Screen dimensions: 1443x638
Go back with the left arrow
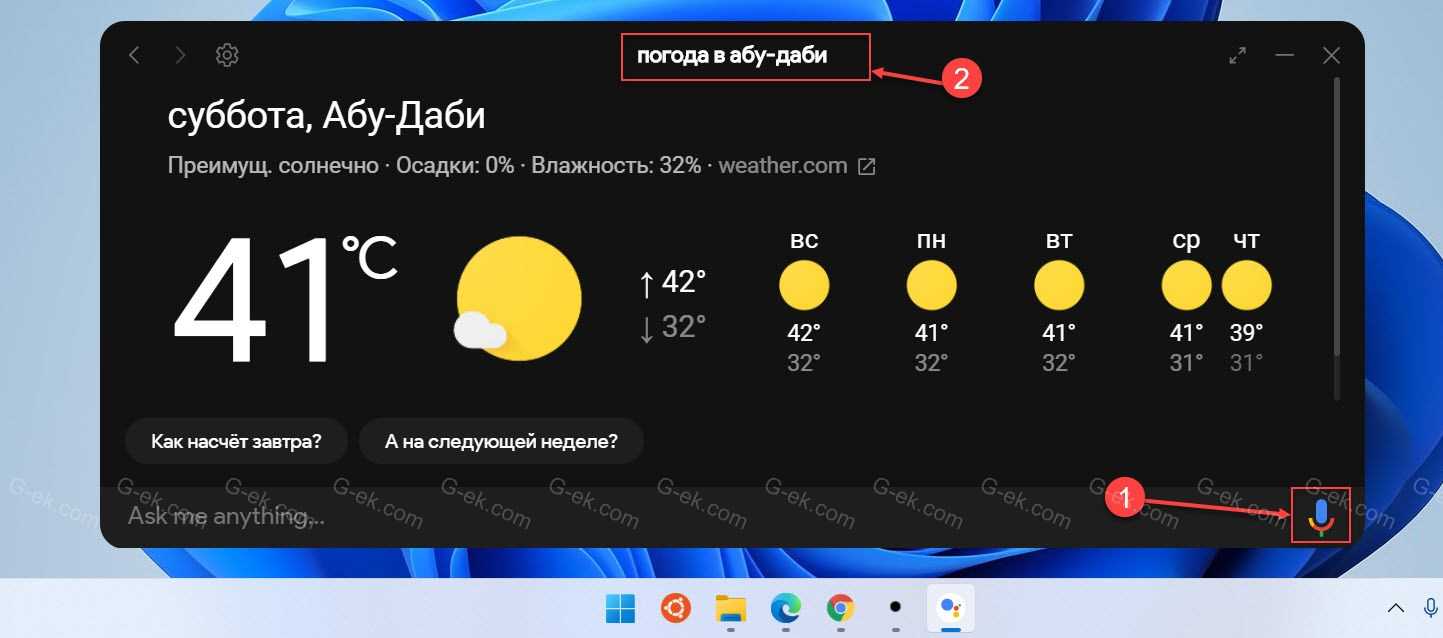(135, 55)
